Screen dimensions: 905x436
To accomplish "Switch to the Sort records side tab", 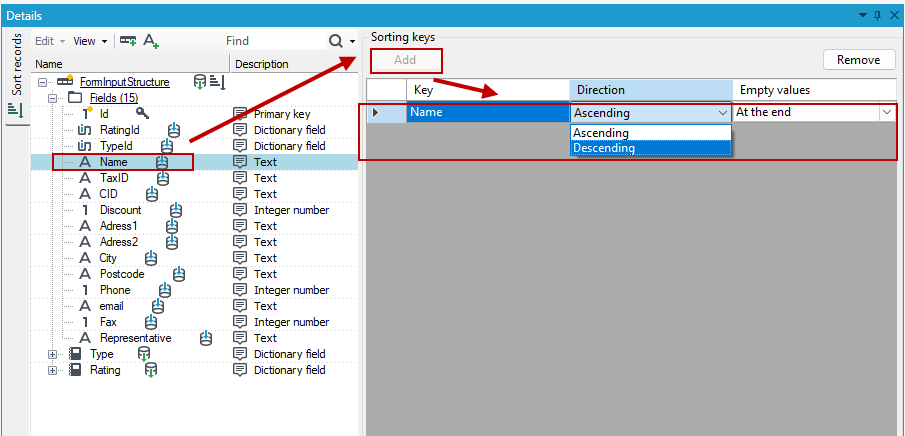I will coord(17,76).
